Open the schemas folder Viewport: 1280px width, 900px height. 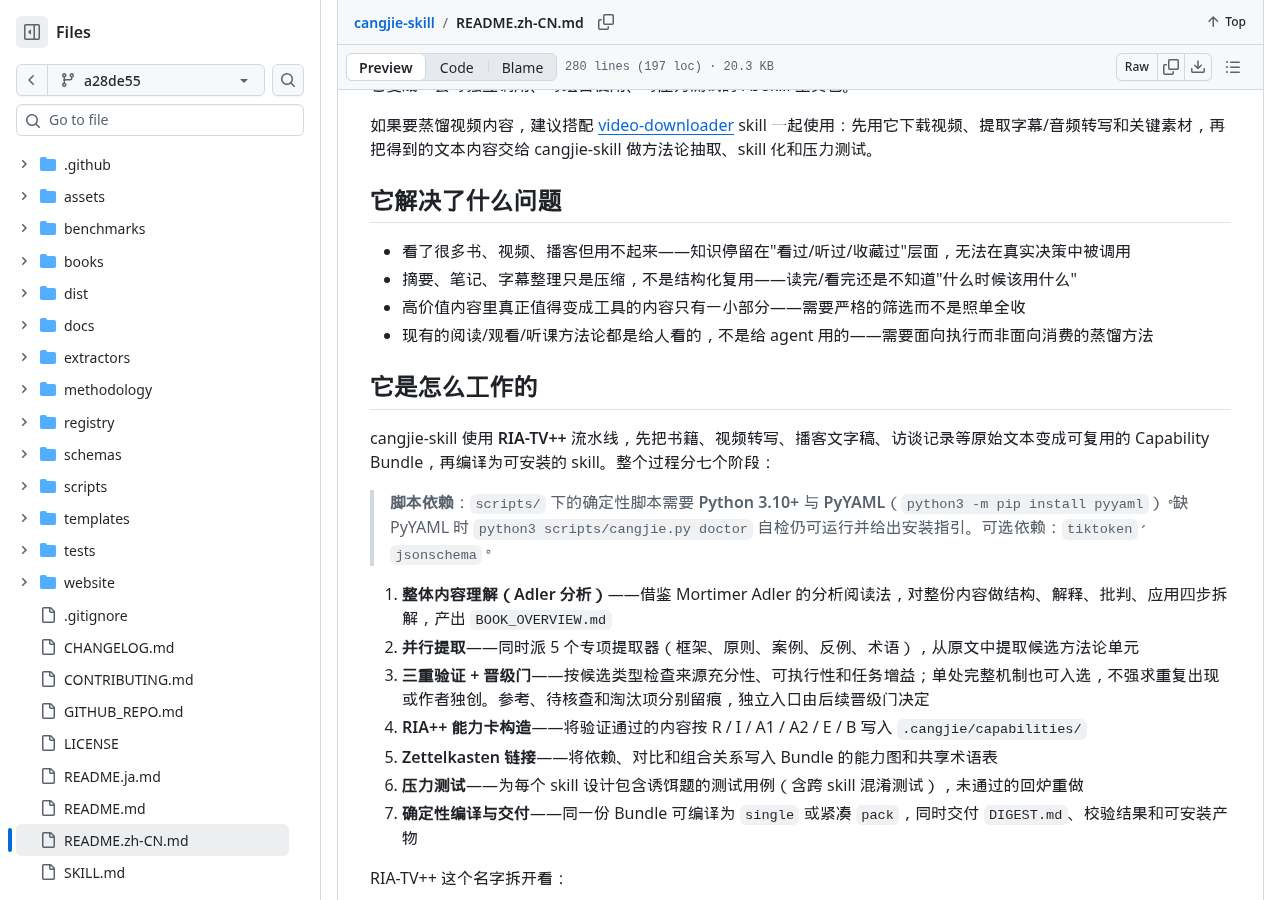click(x=93, y=455)
